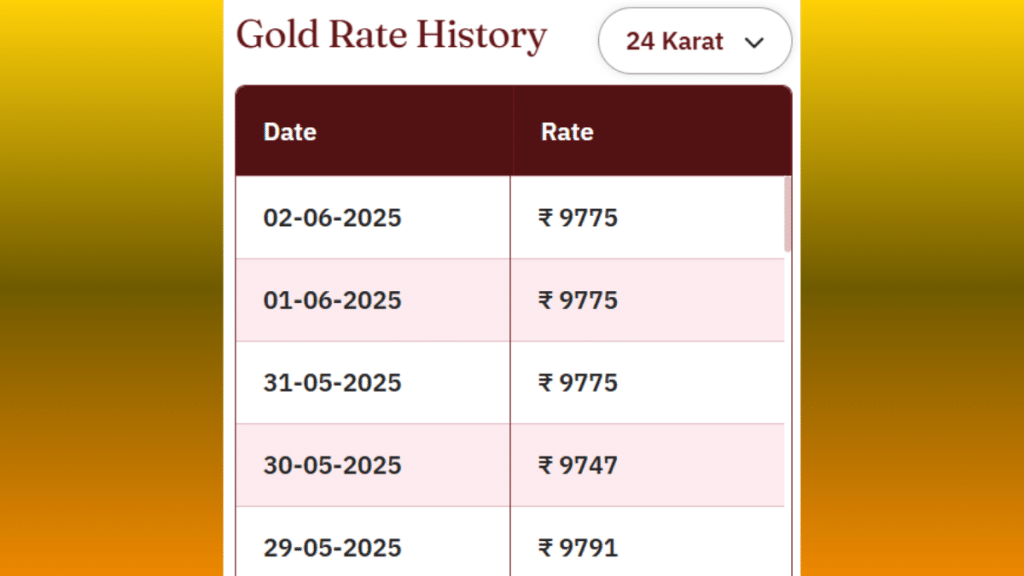Click the gradient area right of the table
1024x576 pixels.
(912, 288)
